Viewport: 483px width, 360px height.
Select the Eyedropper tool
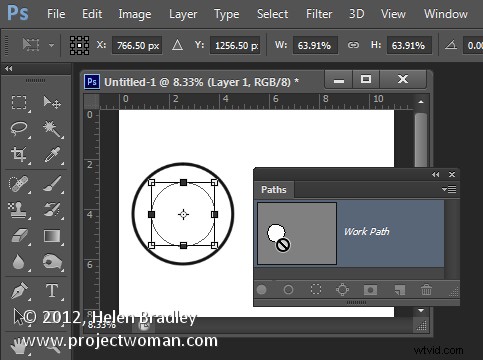(52, 155)
